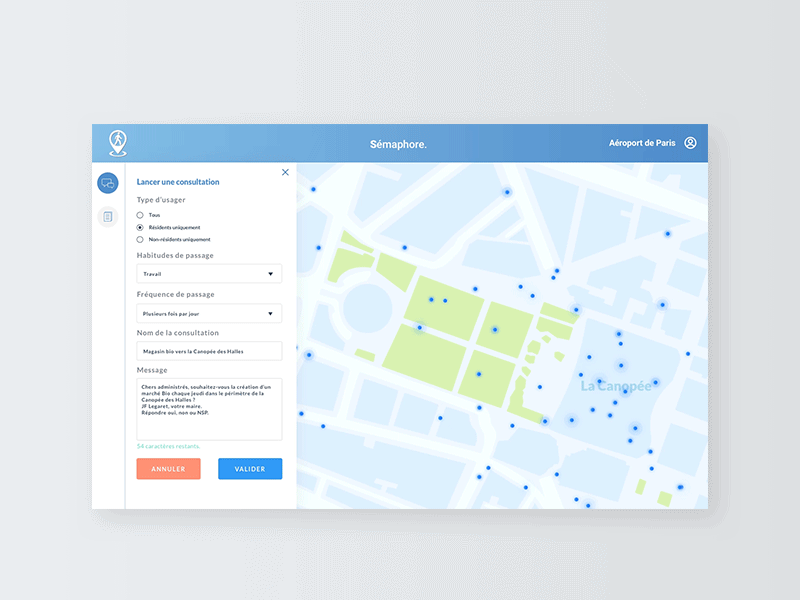
Task: Open the document list sidebar icon
Action: click(108, 217)
